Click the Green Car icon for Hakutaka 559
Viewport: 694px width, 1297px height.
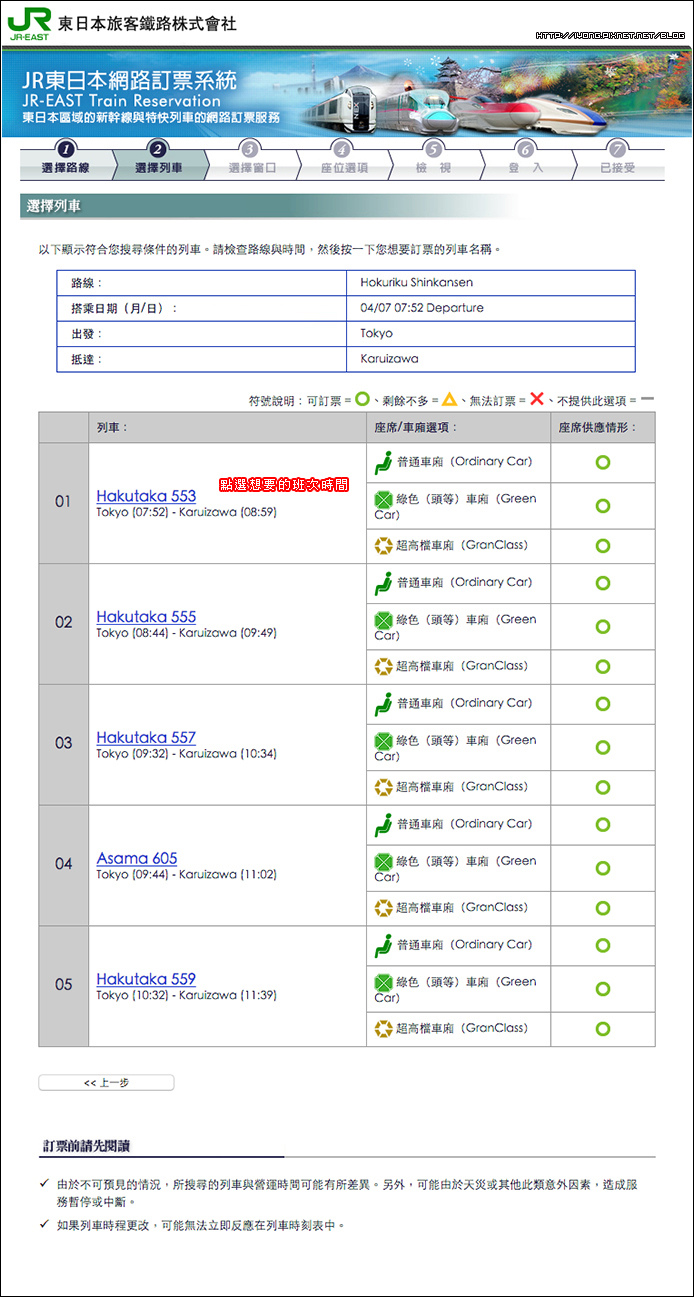point(383,982)
